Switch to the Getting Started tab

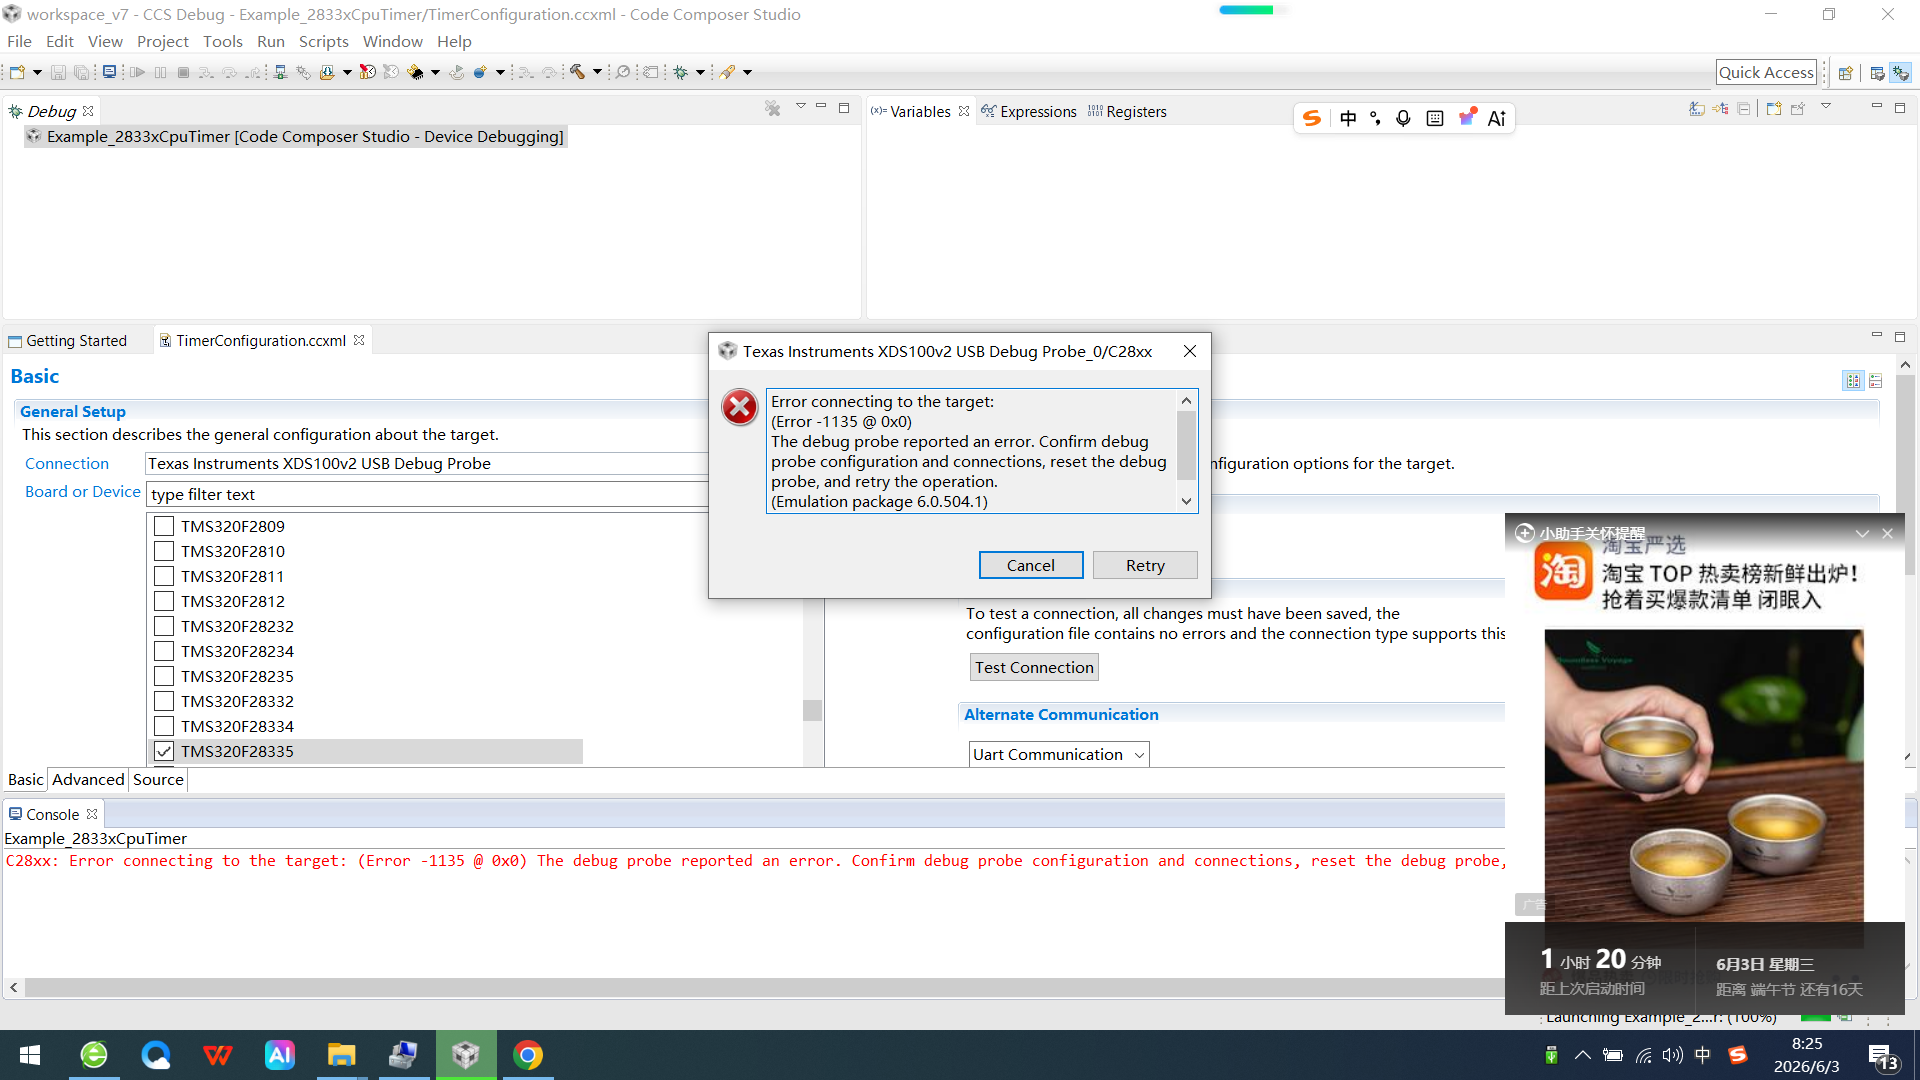click(x=68, y=341)
